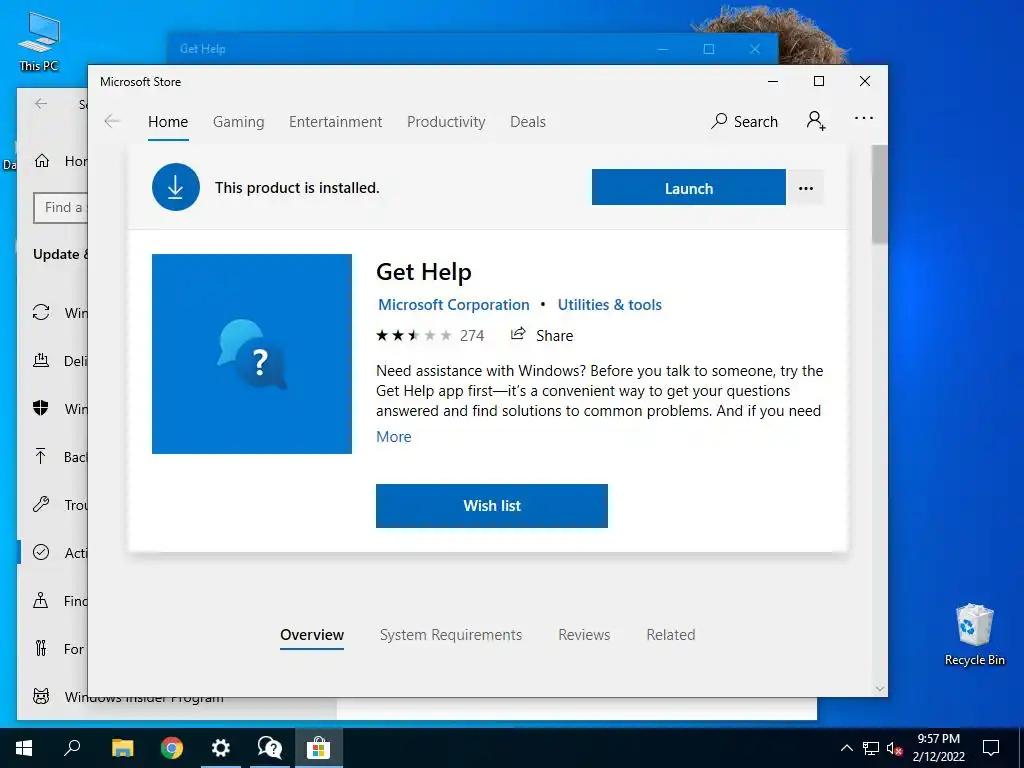Click the network status tray icon
Viewport: 1024px width, 768px height.
tap(871, 748)
